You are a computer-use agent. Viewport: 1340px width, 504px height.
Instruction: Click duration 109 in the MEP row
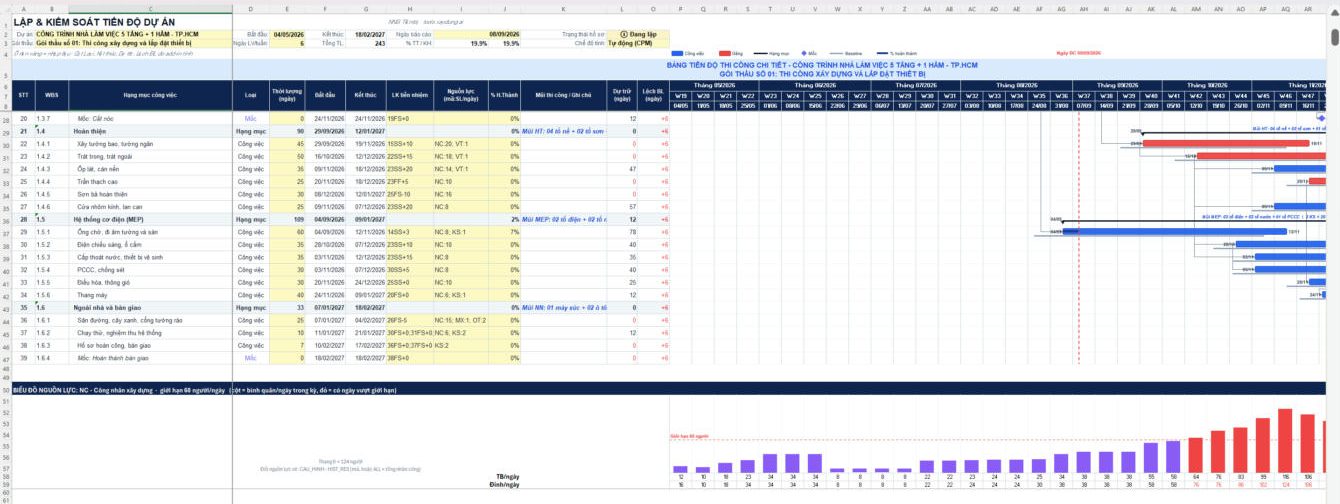[x=287, y=219]
